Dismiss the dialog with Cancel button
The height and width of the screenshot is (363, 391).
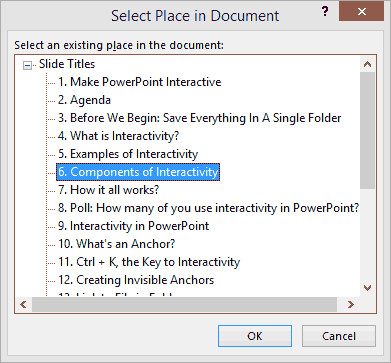click(x=339, y=336)
